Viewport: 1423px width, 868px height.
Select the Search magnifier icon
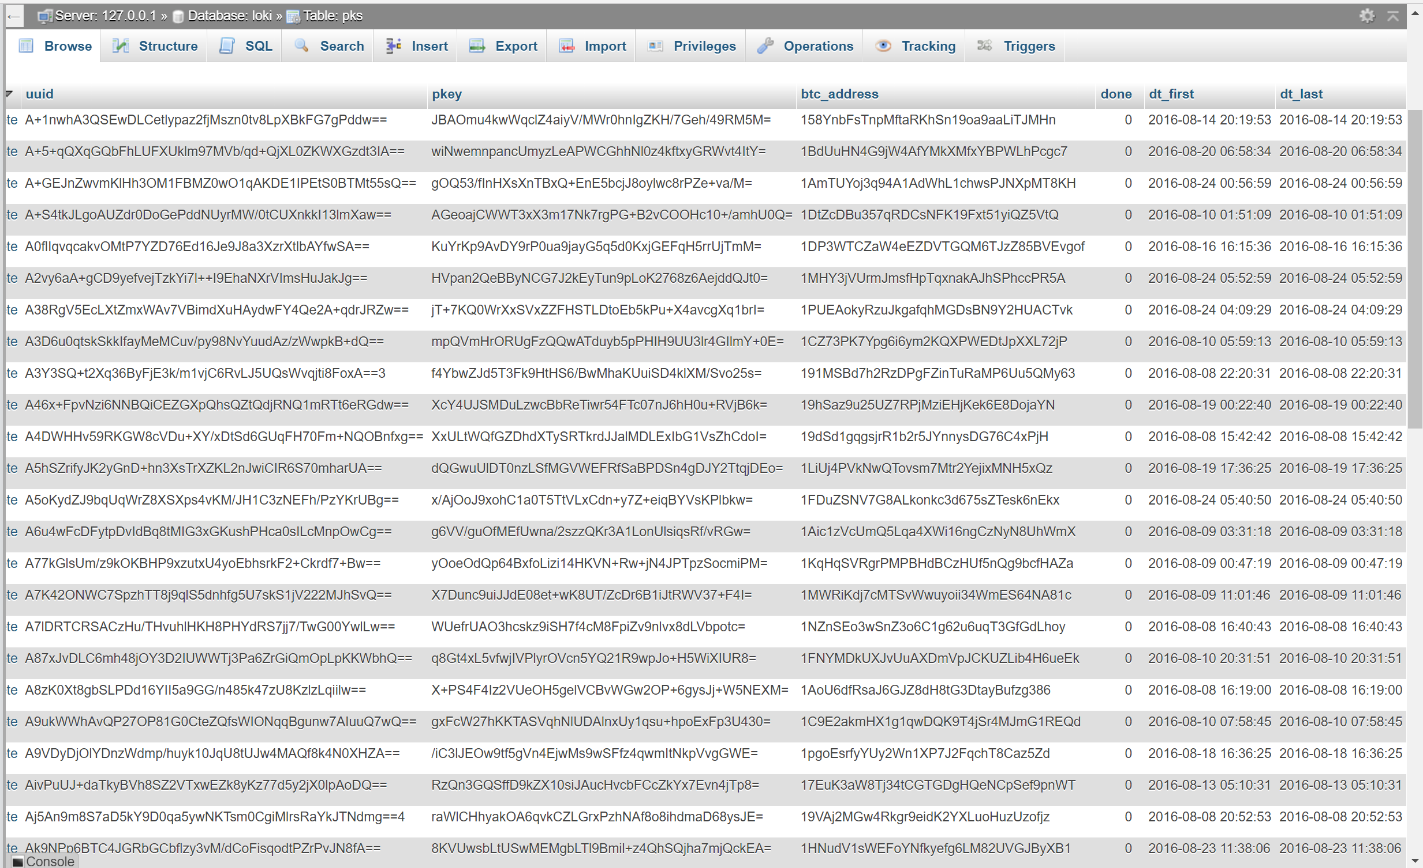[300, 45]
